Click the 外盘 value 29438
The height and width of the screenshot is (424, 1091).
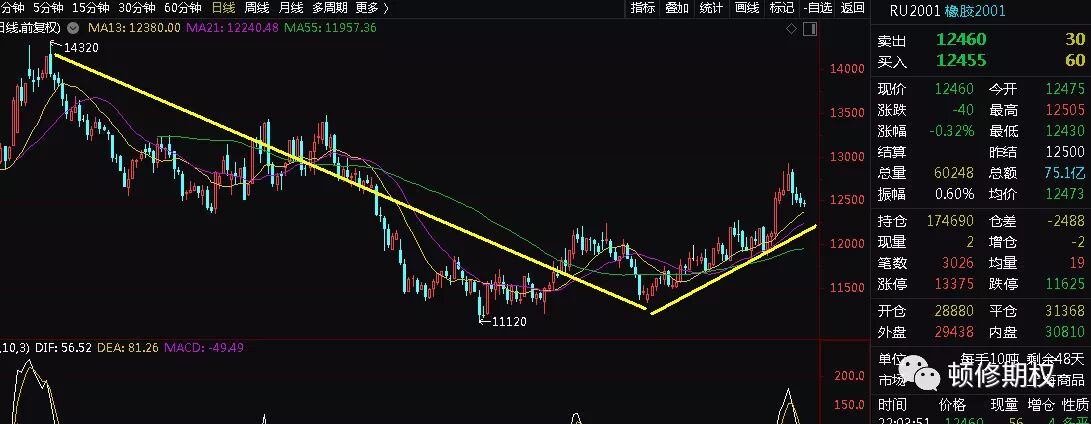pos(955,333)
